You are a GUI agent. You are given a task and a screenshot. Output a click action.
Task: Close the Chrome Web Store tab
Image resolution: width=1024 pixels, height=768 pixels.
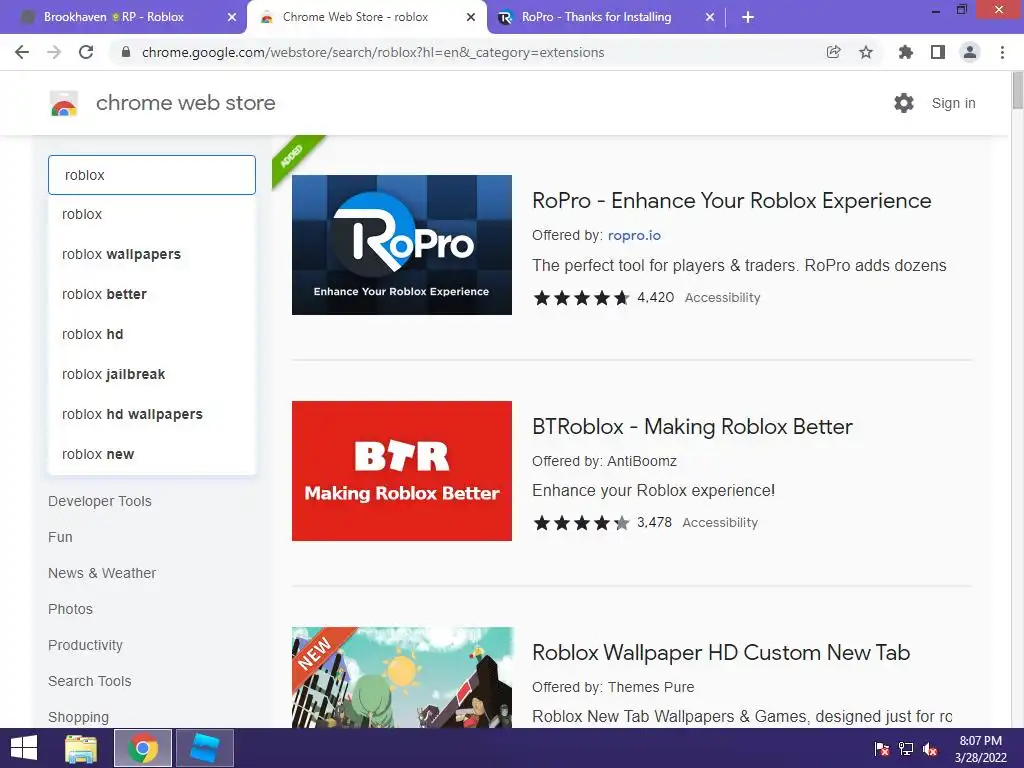pyautogui.click(x=471, y=18)
